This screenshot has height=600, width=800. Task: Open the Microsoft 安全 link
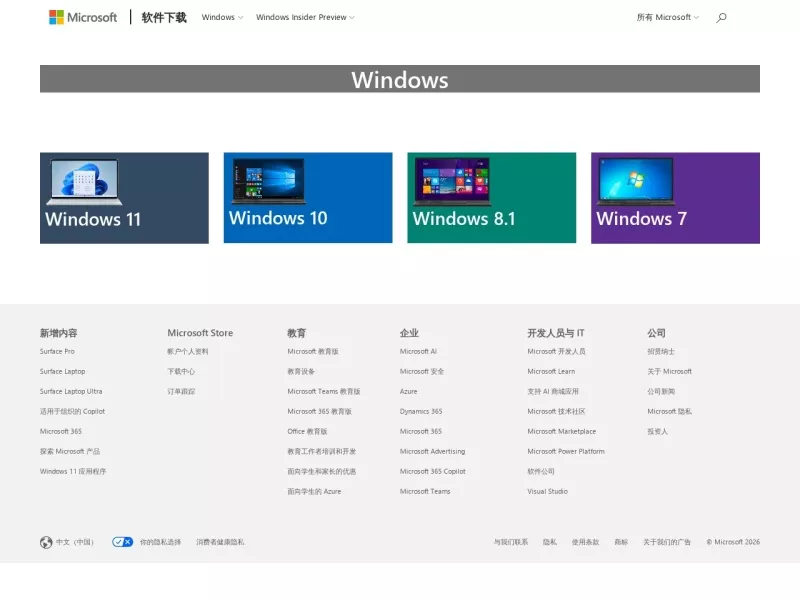pyautogui.click(x=422, y=371)
